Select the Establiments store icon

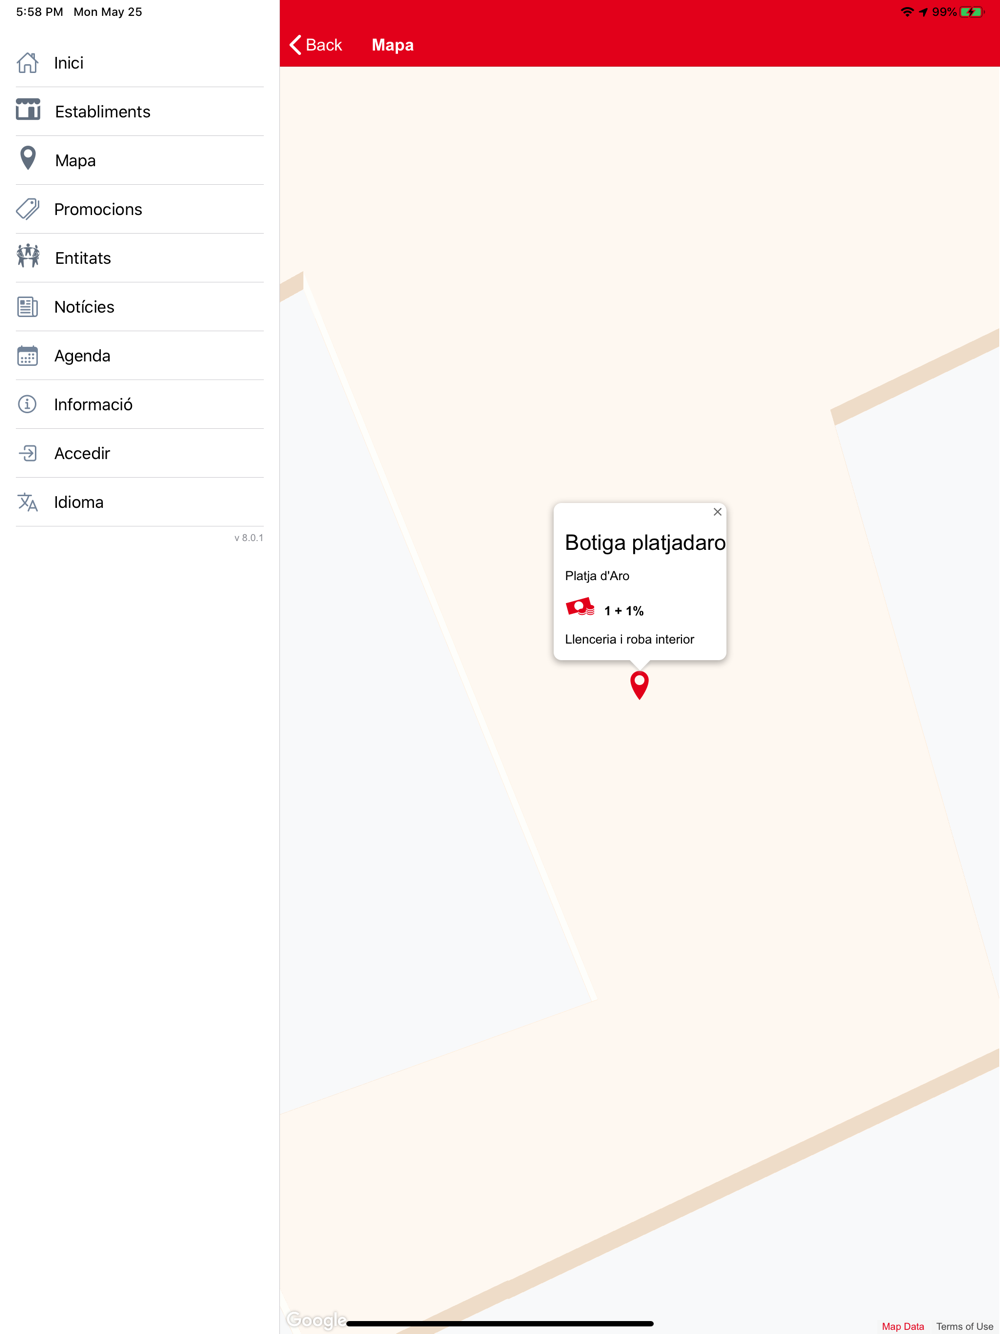[28, 110]
